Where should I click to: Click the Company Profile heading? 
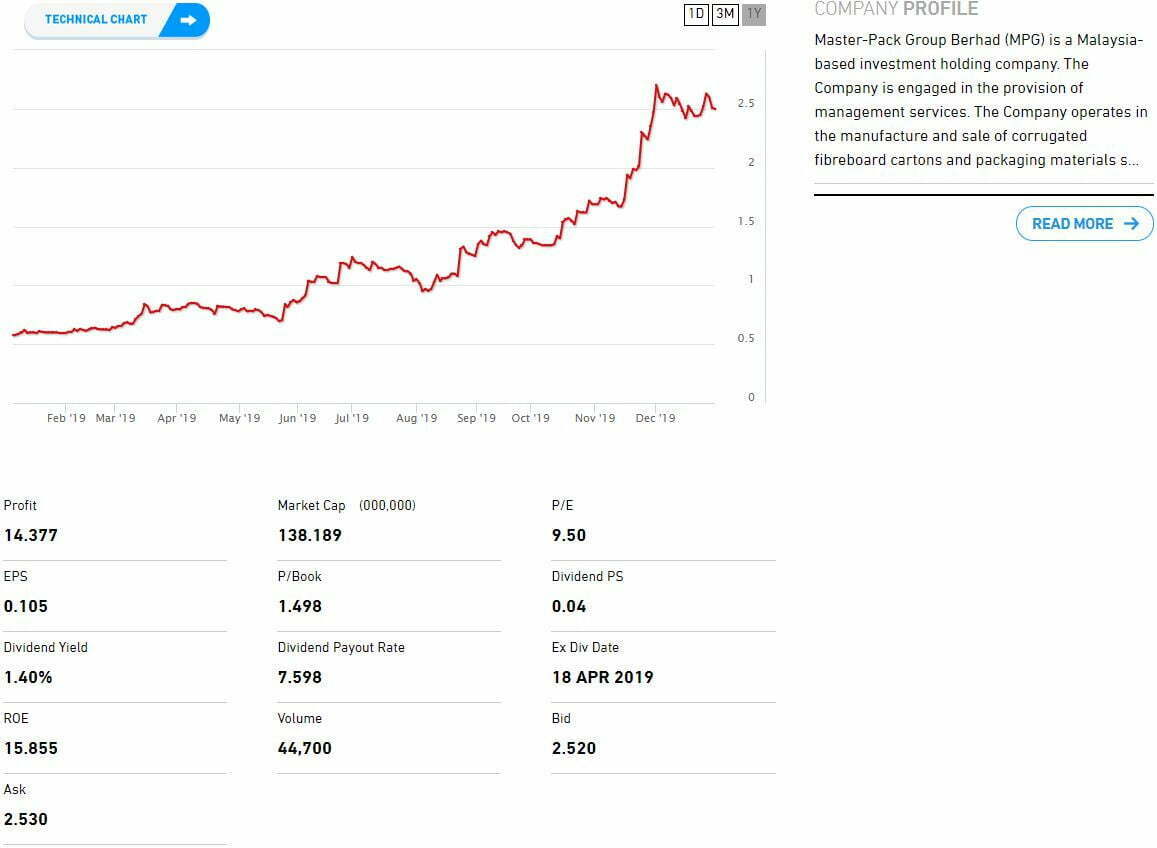tap(896, 9)
